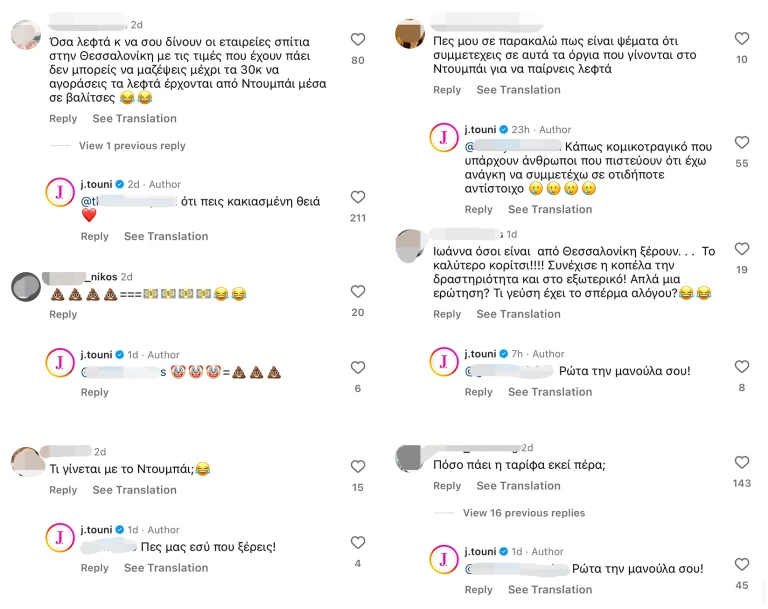
Task: Like the j.touni reply with 211 likes
Action: (357, 198)
